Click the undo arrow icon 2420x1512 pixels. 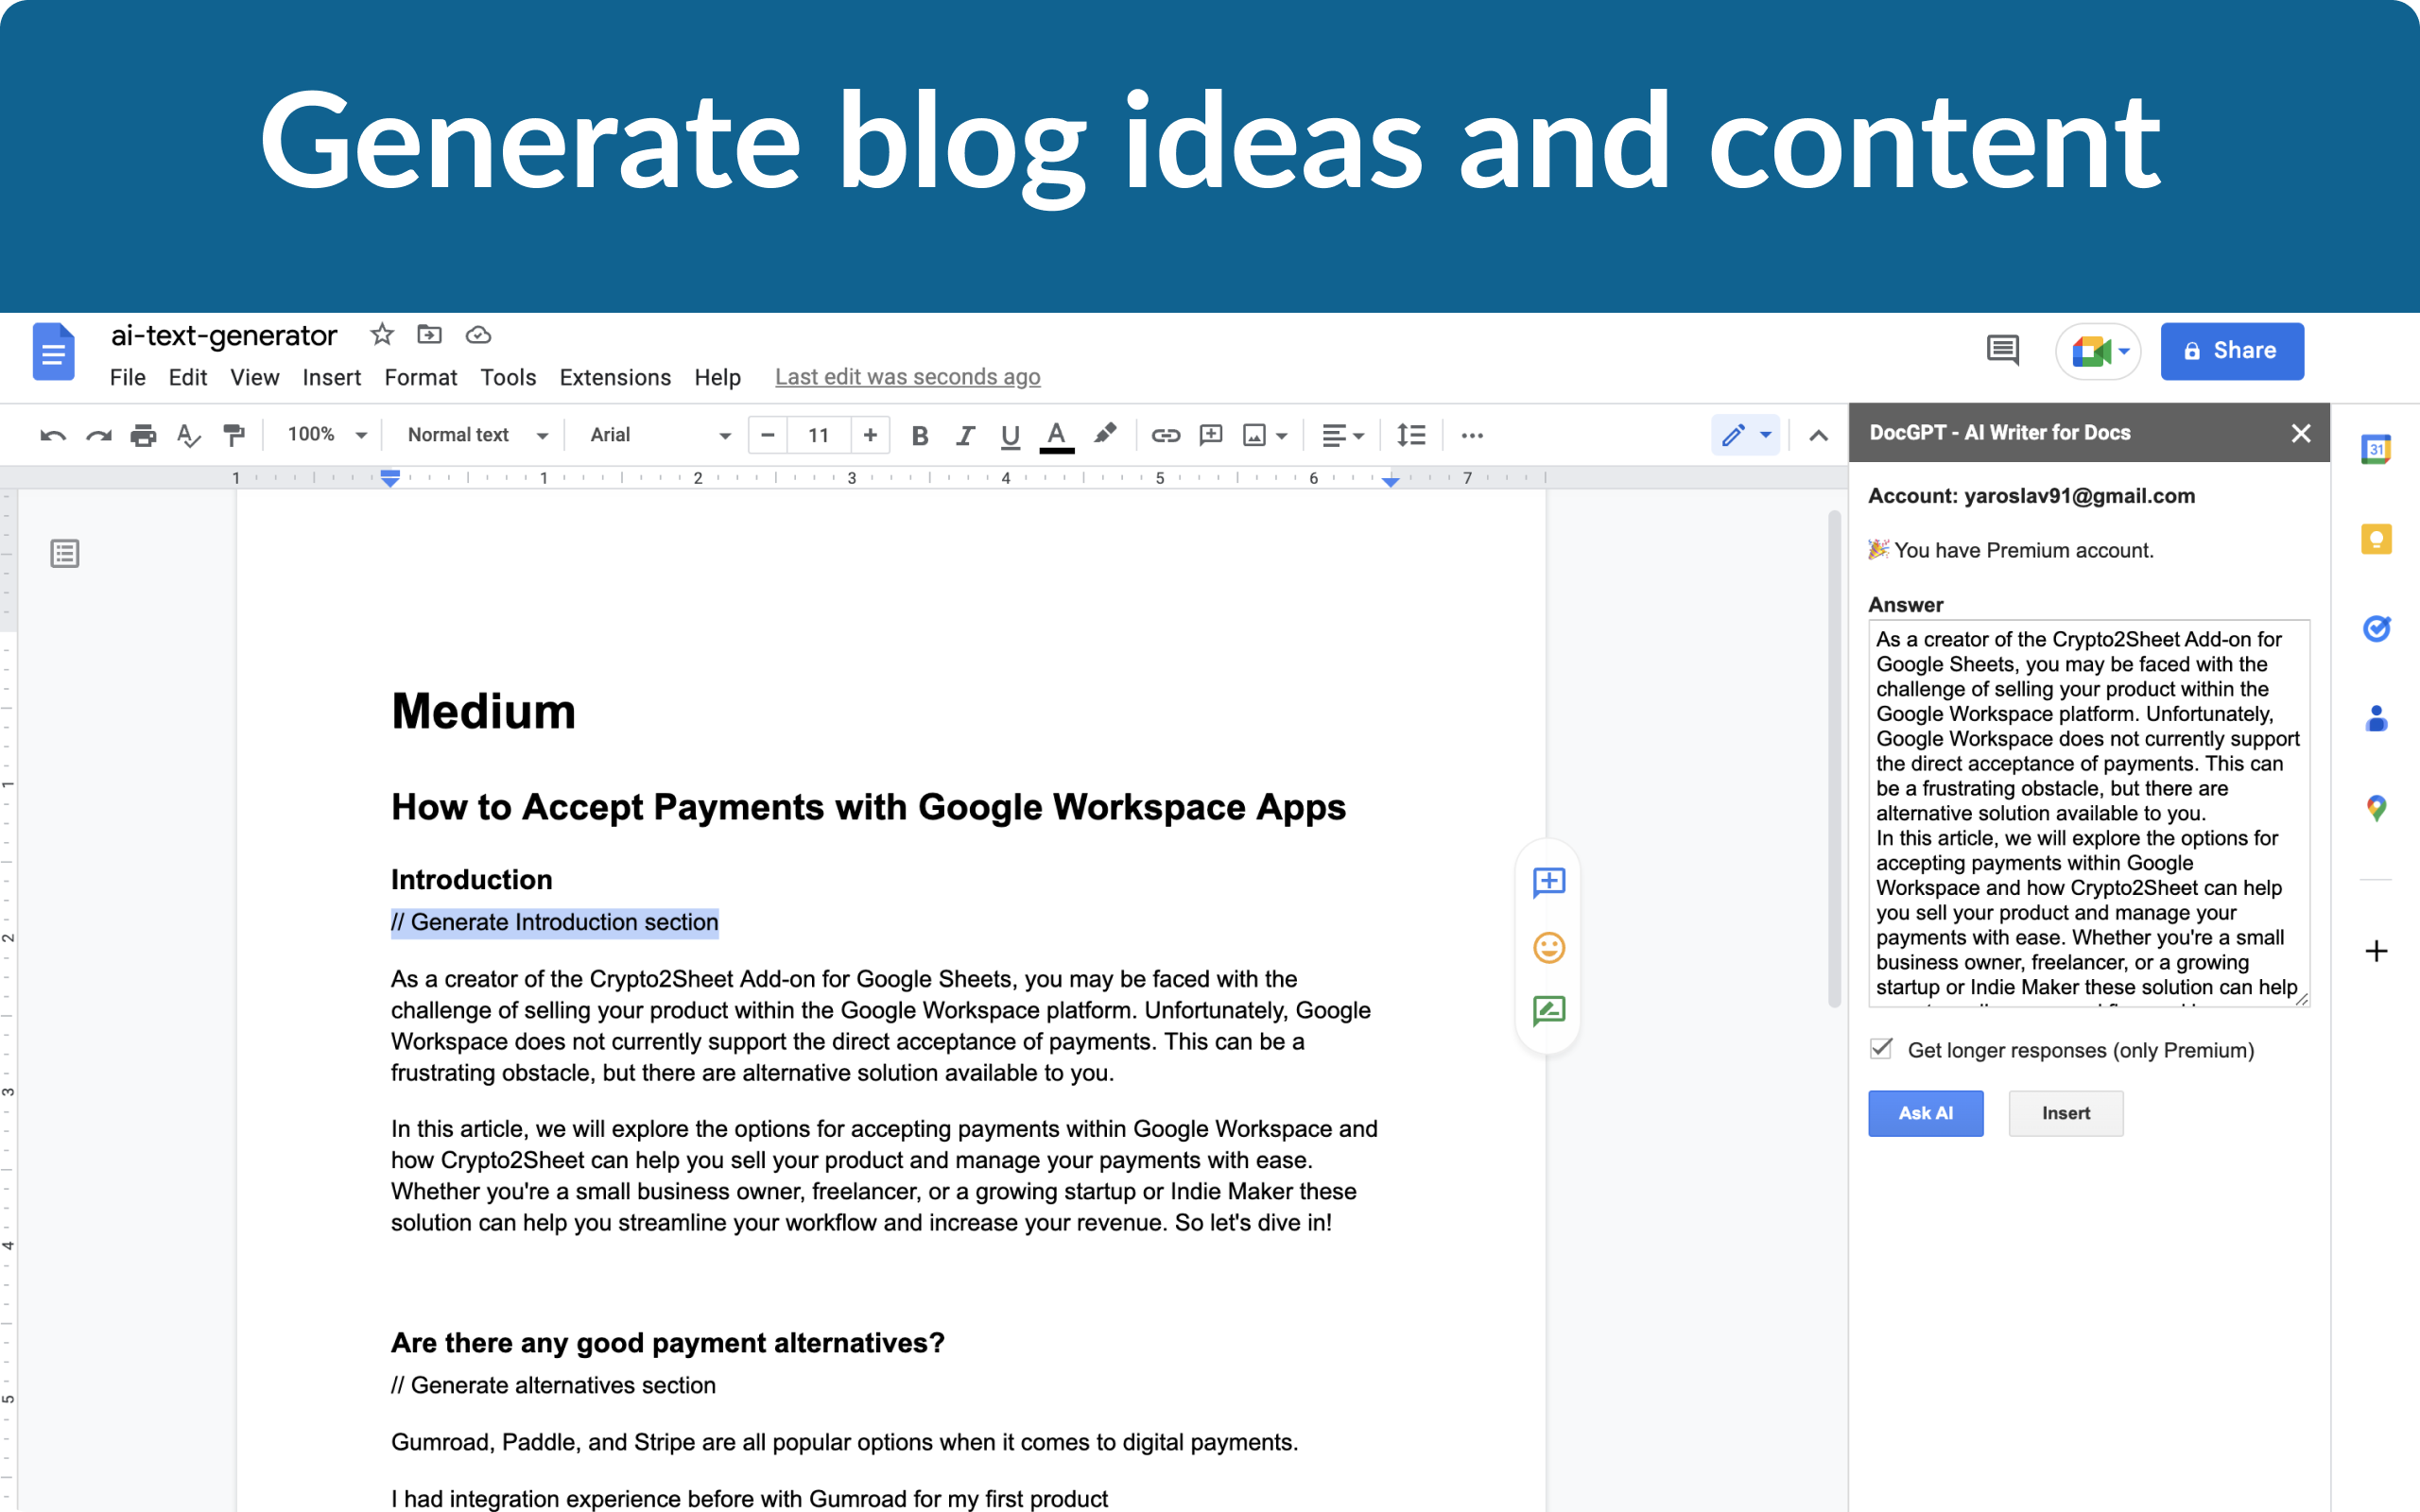52,435
